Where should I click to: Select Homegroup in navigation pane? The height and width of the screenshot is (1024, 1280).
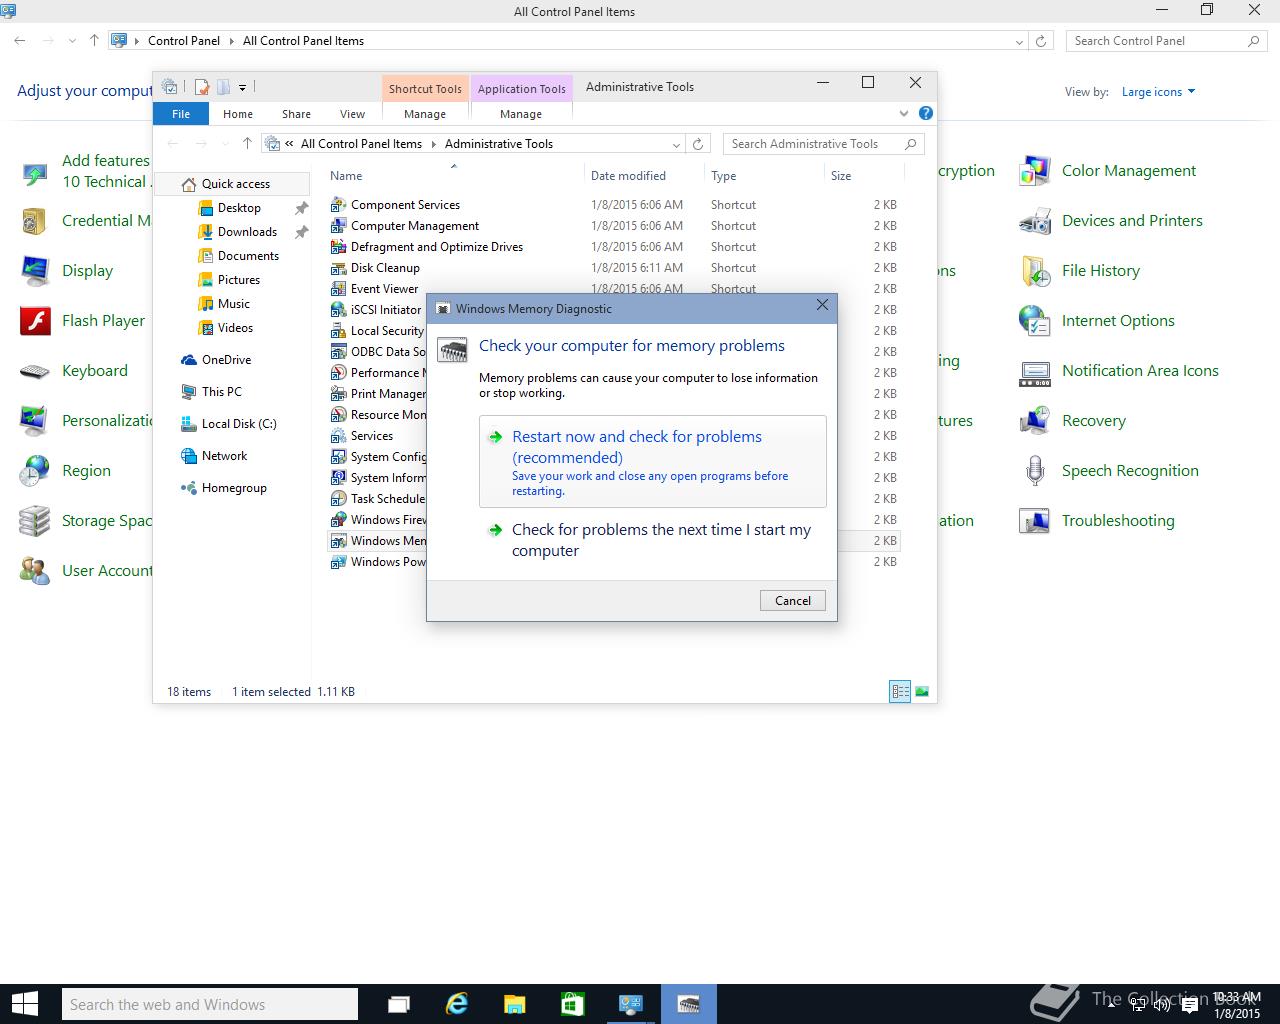234,488
